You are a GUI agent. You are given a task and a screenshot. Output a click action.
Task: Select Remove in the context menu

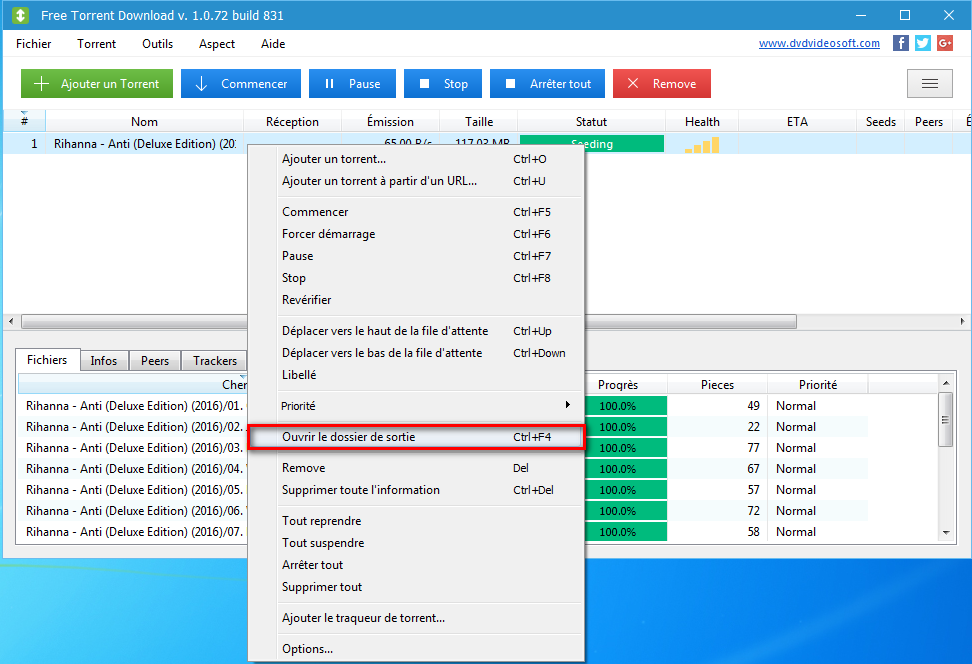point(415,467)
